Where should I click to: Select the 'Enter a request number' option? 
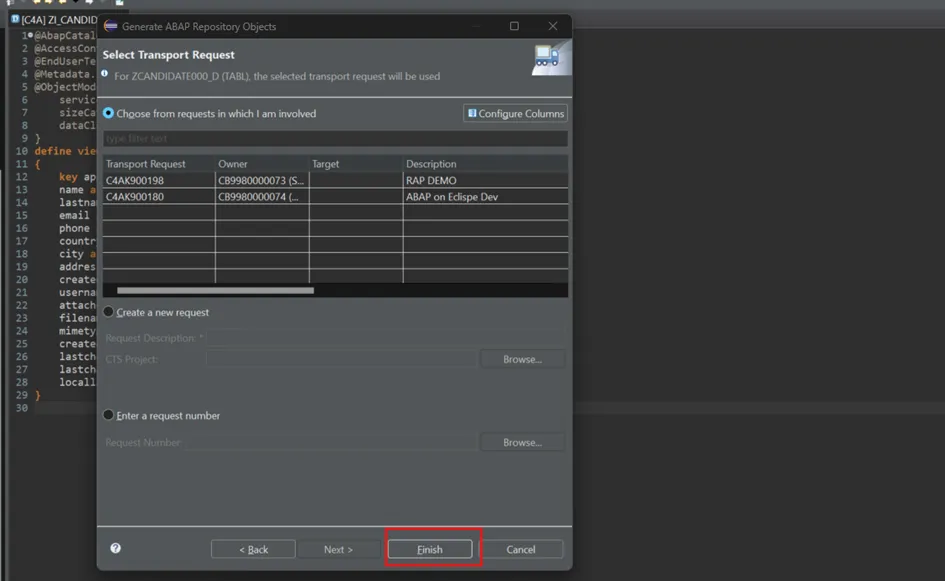coord(108,415)
